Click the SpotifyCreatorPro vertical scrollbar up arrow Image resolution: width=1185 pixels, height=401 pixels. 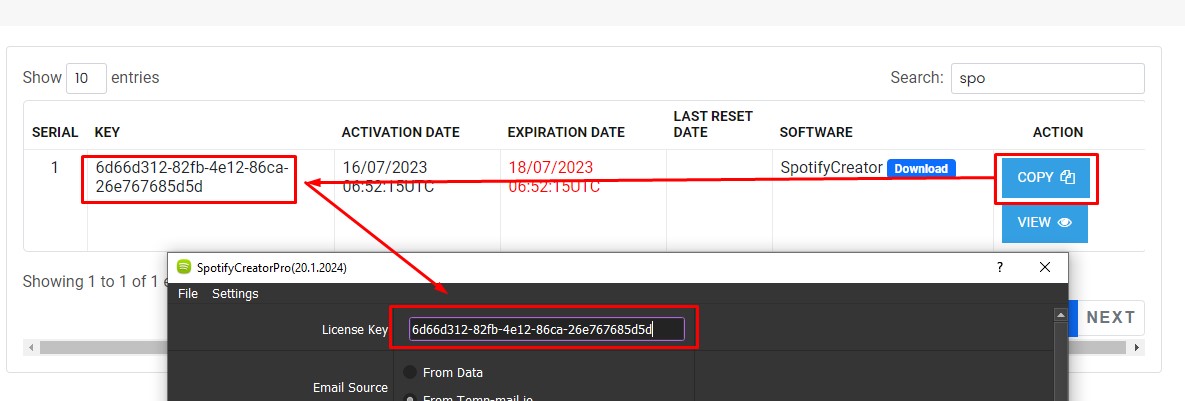(x=1060, y=315)
